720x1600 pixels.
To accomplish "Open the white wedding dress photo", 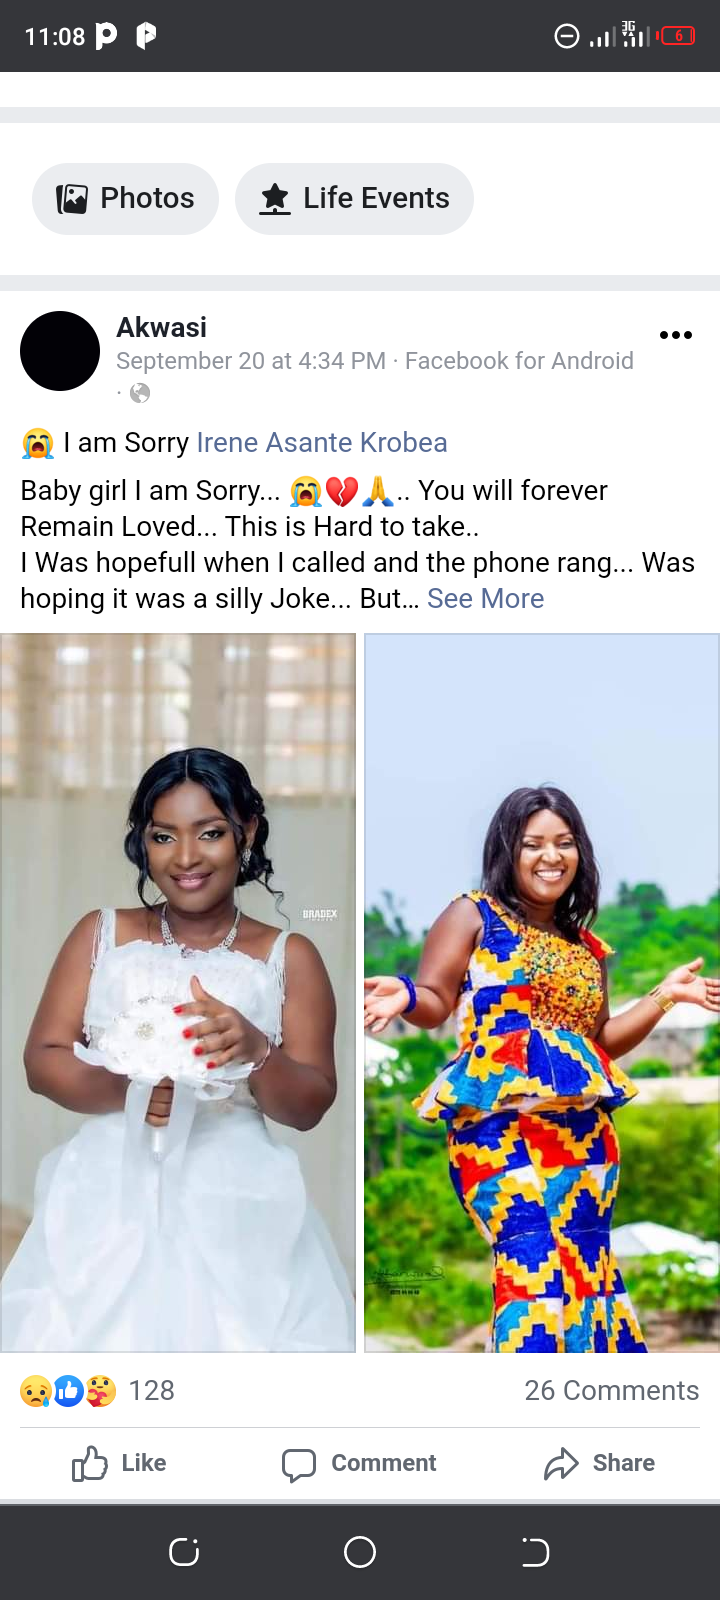I will (x=178, y=993).
